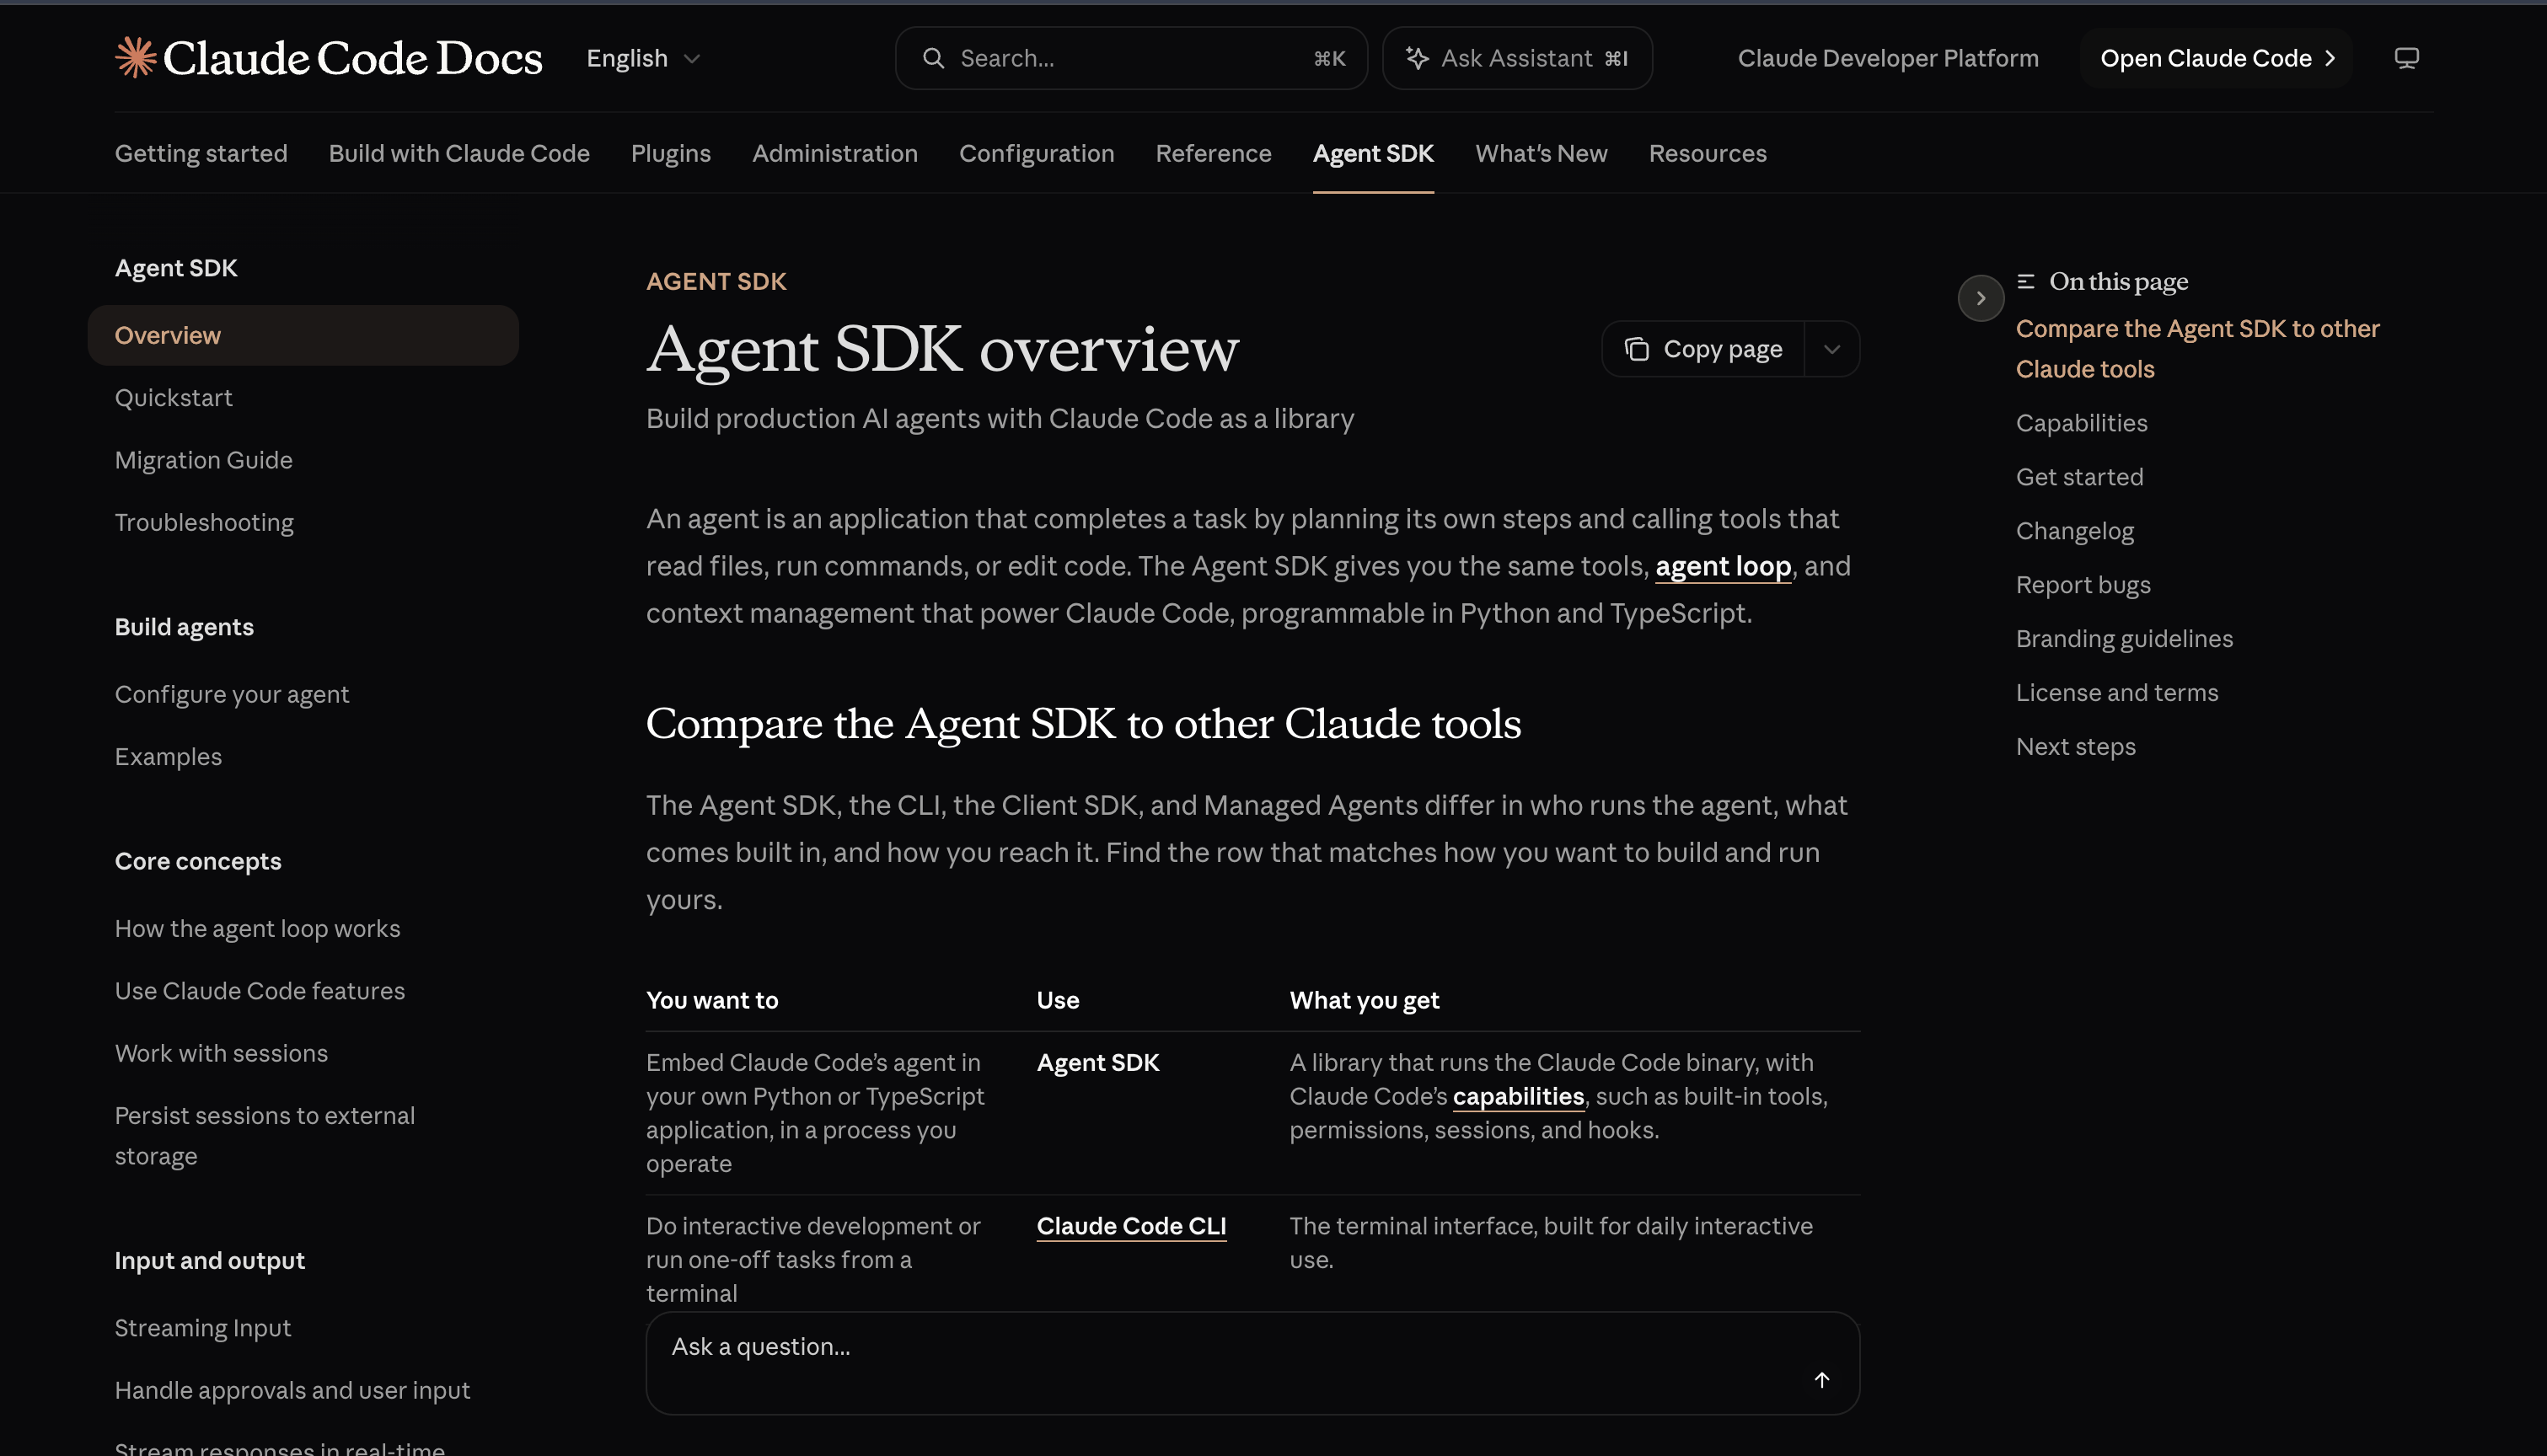Viewport: 2547px width, 1456px height.
Task: Select Overview in the sidebar
Action: coord(303,335)
